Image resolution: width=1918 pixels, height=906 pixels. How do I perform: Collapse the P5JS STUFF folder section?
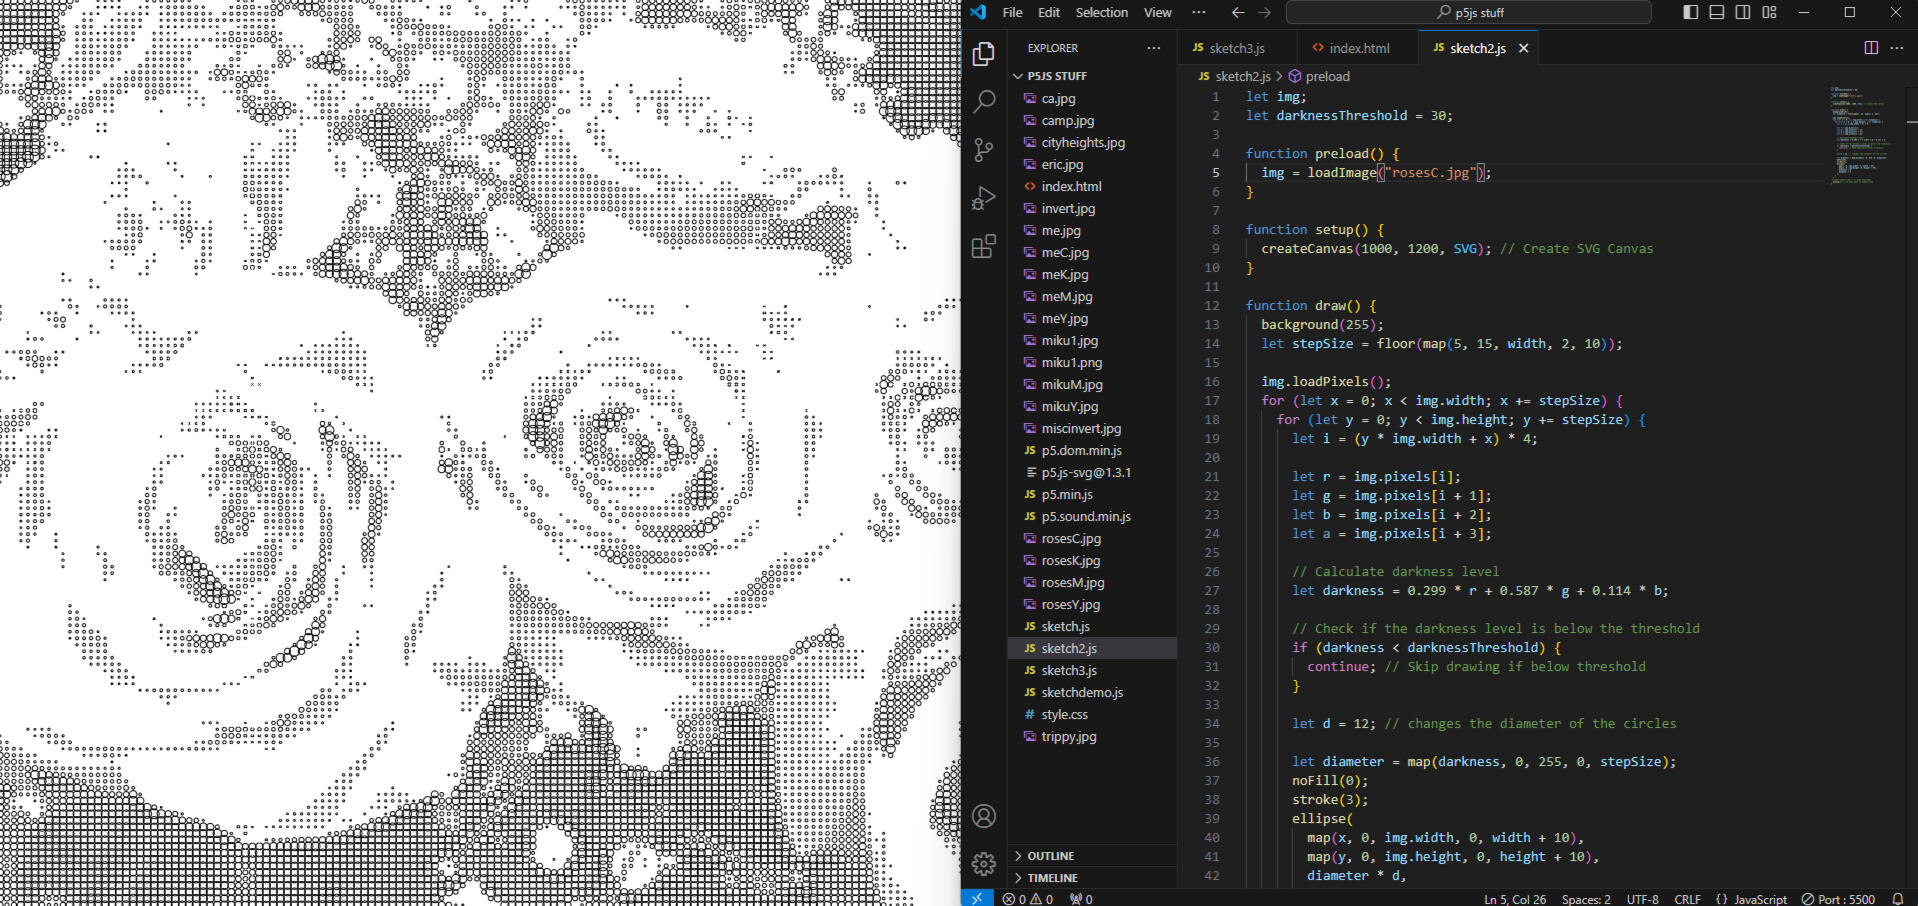point(1056,76)
